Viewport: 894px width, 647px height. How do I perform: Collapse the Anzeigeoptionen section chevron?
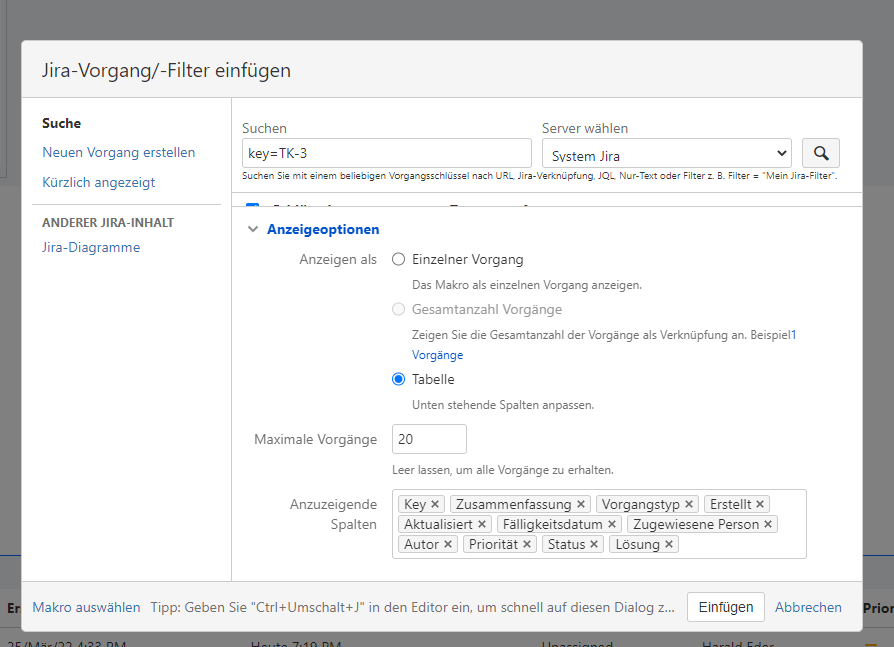pyautogui.click(x=253, y=229)
